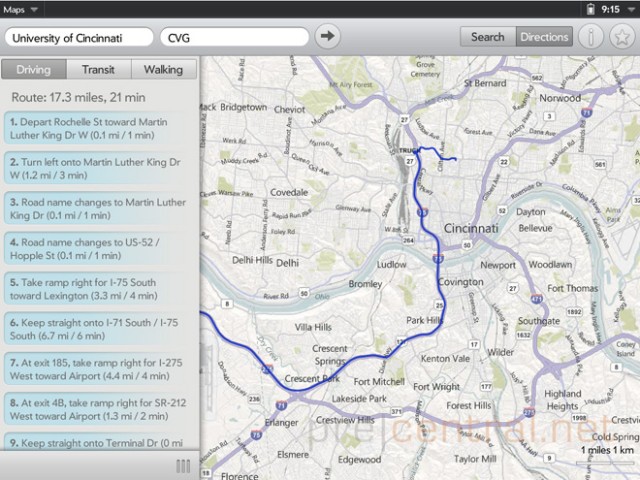640x480 pixels.
Task: Click the Fort Thomas label on the map
Action: (x=573, y=288)
